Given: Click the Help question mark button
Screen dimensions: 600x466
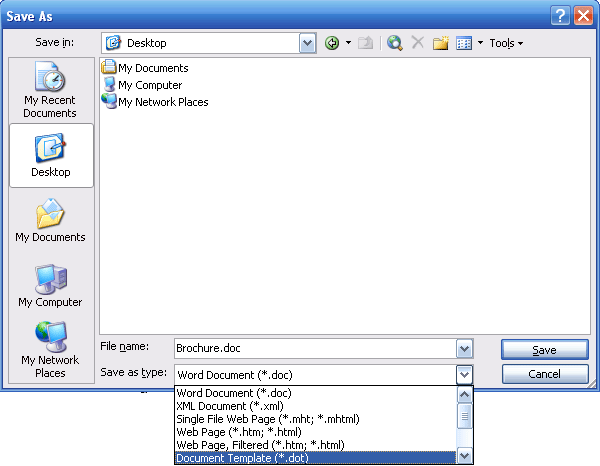Looking at the screenshot, I should tap(561, 14).
